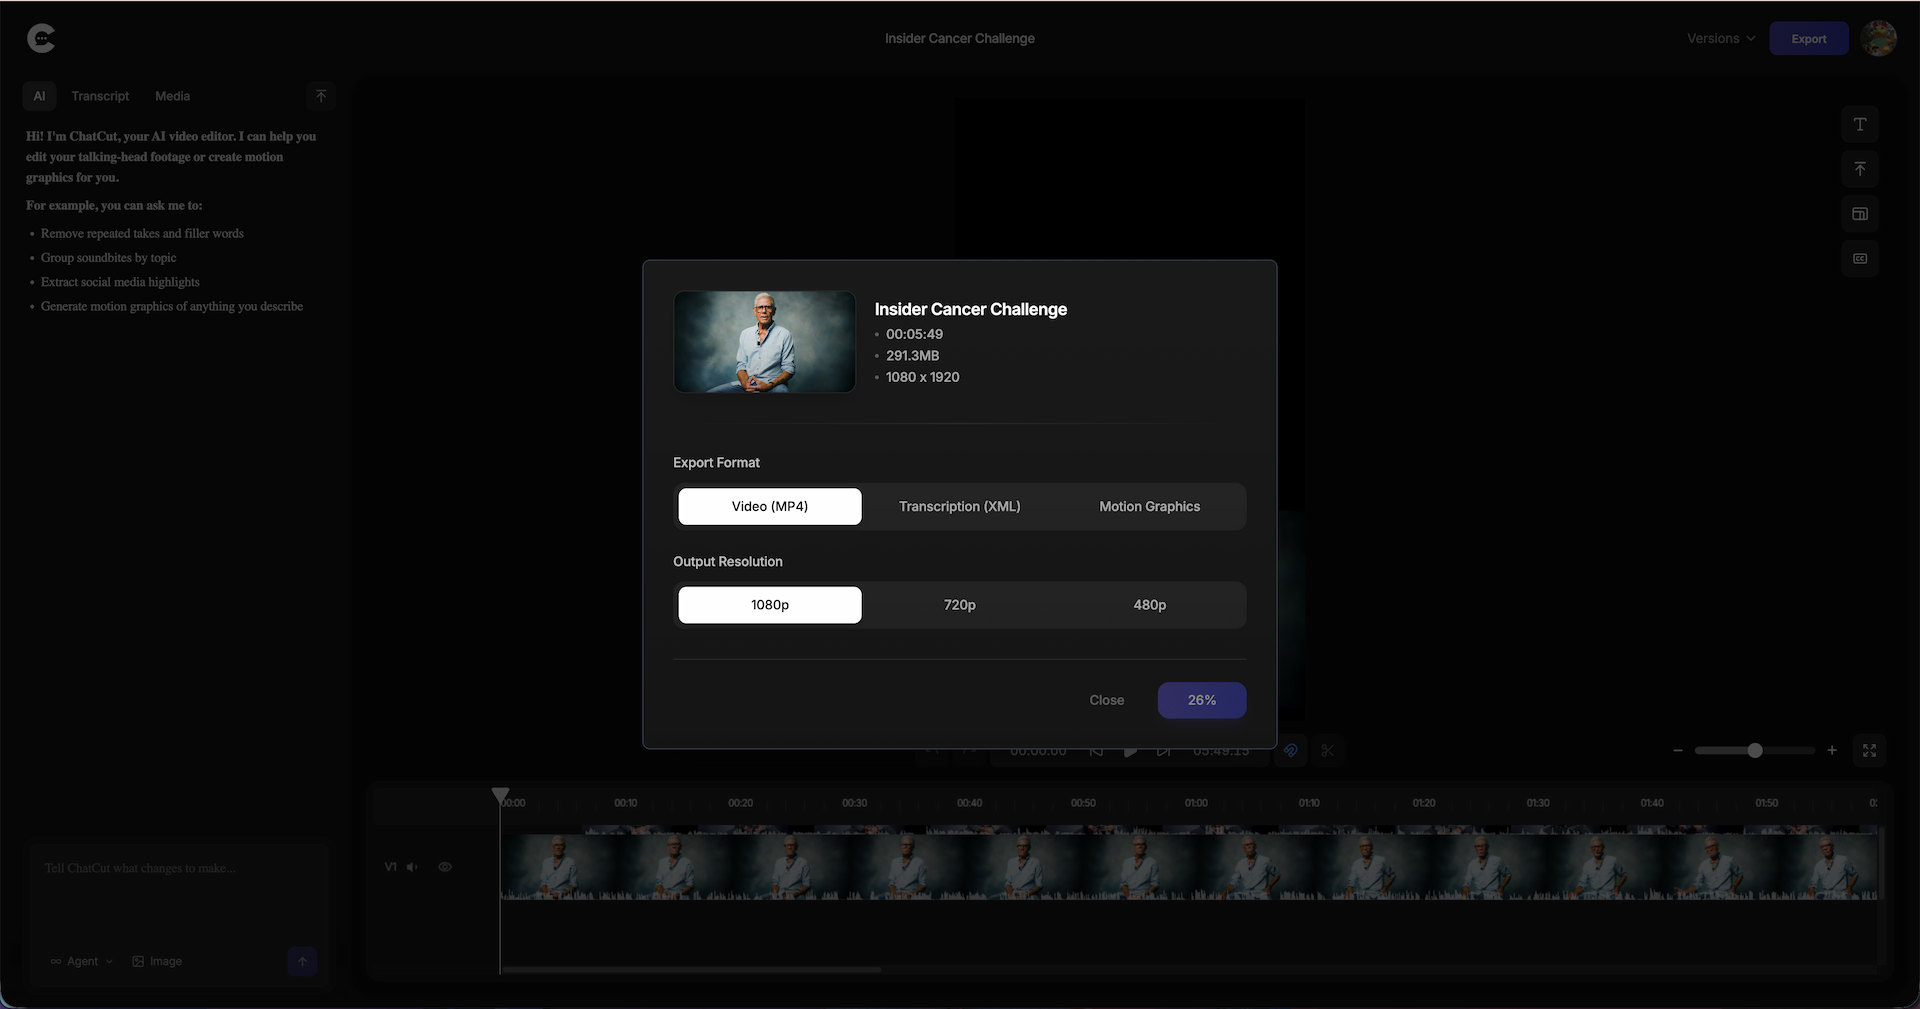The height and width of the screenshot is (1009, 1920).
Task: Select the 720p output resolution
Action: (959, 604)
